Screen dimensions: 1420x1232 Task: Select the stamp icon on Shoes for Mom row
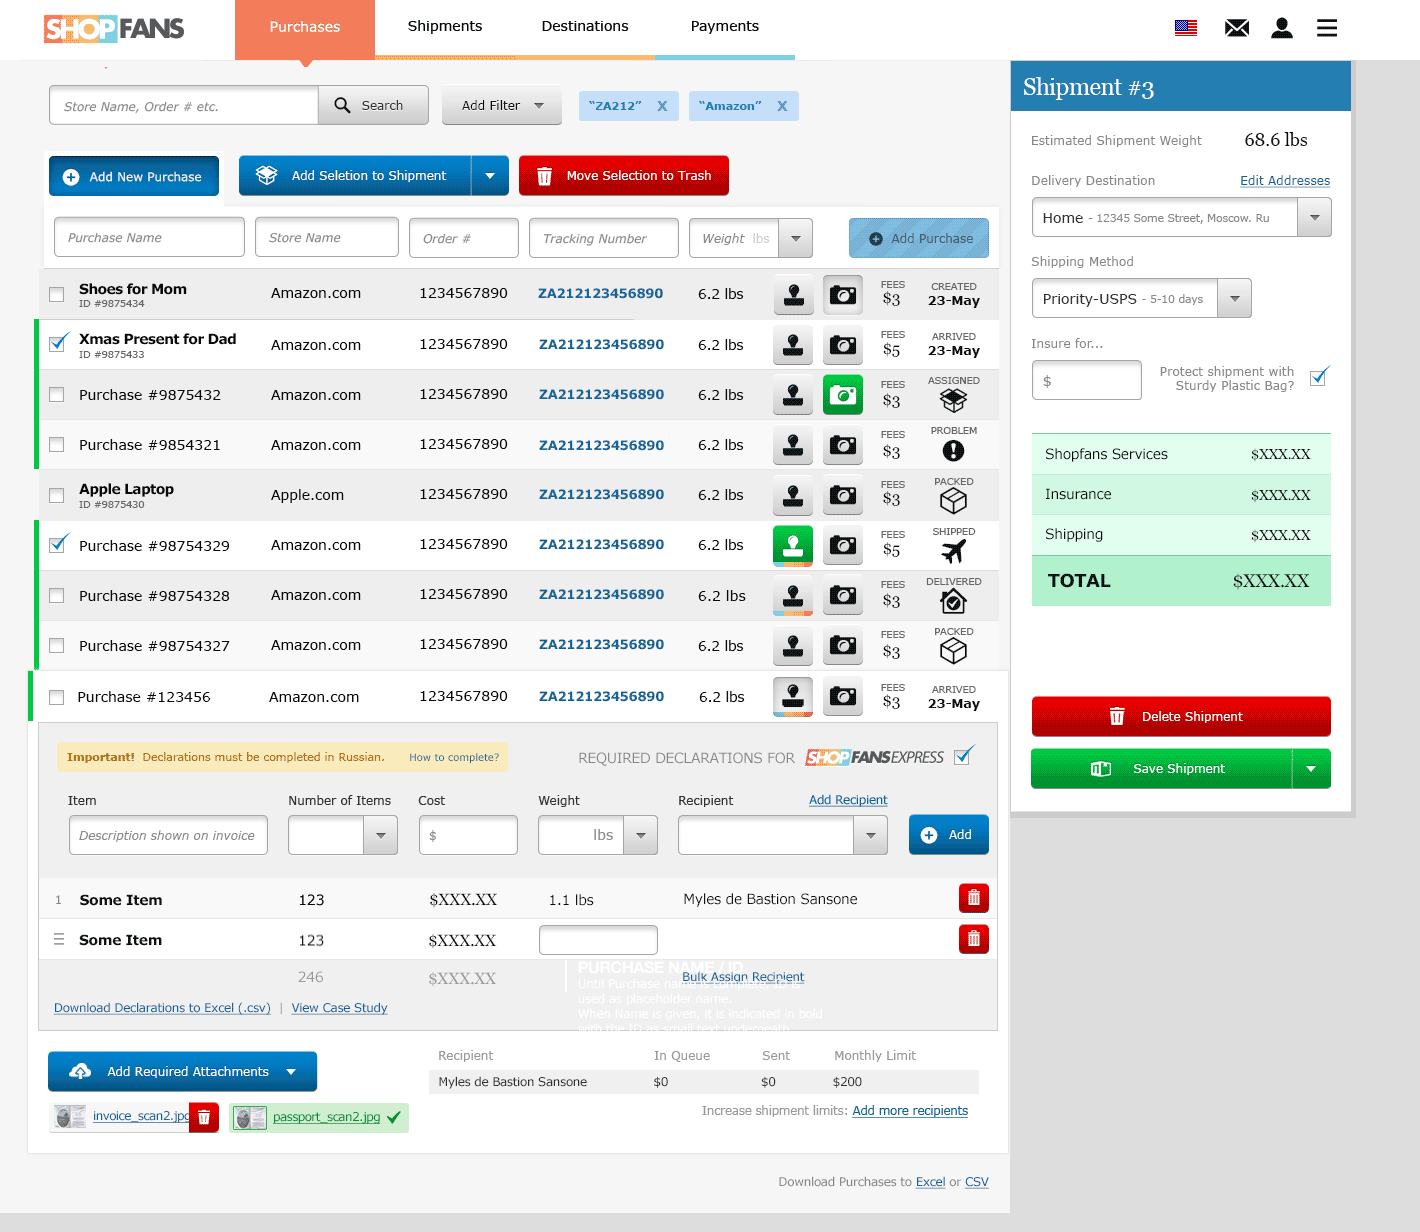click(792, 294)
